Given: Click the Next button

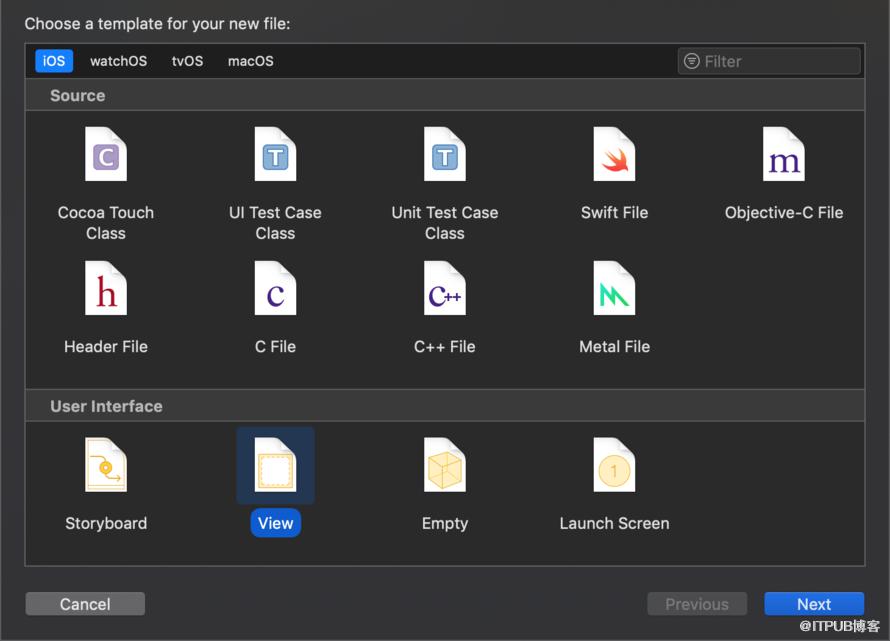Looking at the screenshot, I should tap(814, 604).
